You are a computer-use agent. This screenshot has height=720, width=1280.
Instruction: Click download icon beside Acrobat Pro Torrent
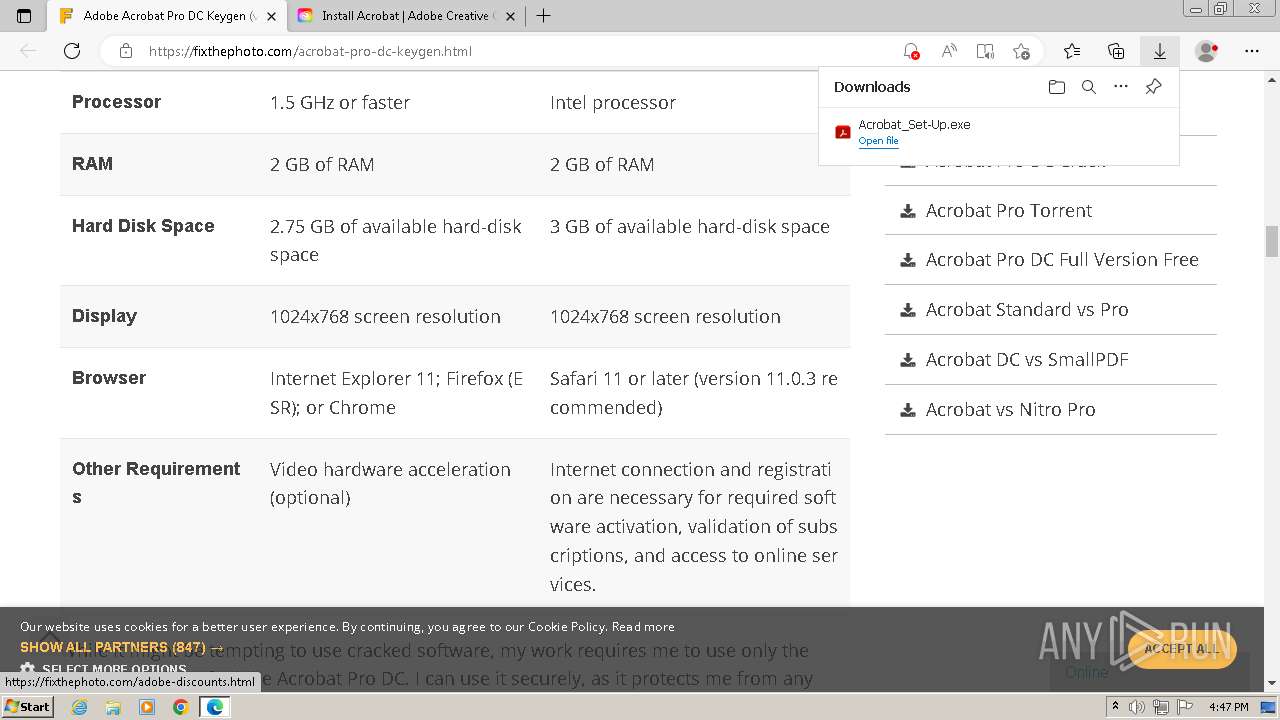908,211
